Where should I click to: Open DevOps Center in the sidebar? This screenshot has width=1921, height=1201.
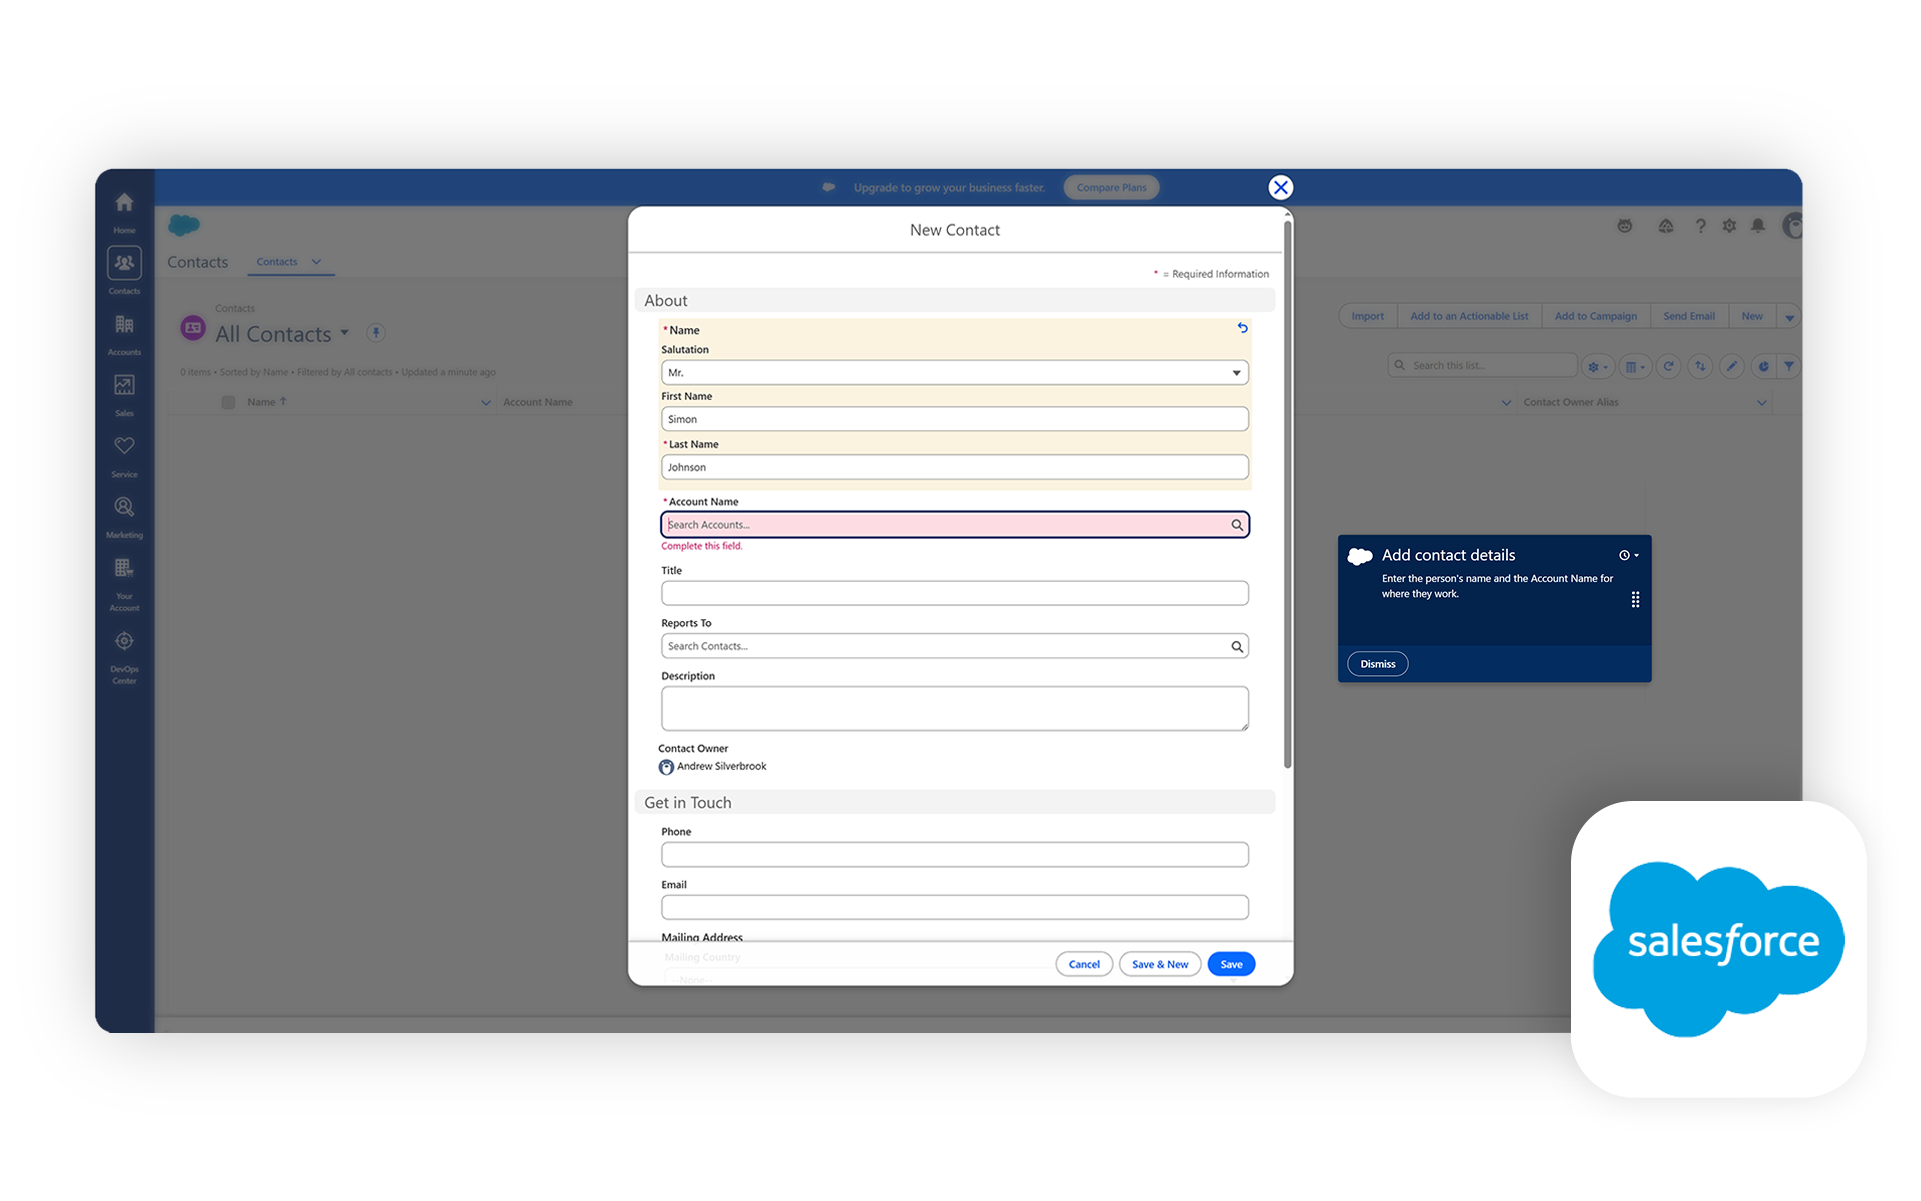pyautogui.click(x=124, y=656)
